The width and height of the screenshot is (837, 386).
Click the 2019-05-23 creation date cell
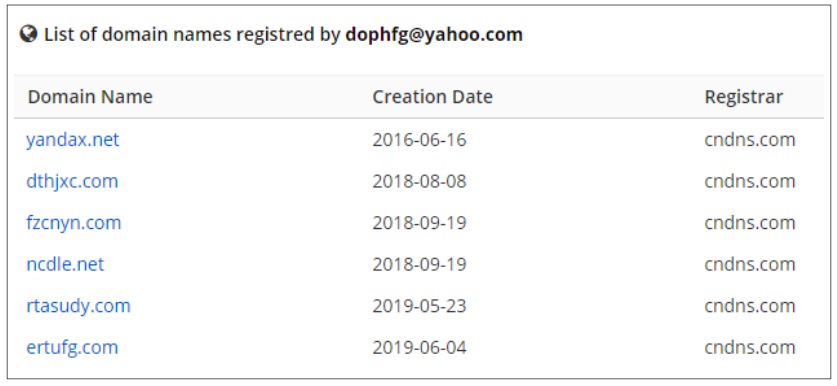click(x=420, y=306)
